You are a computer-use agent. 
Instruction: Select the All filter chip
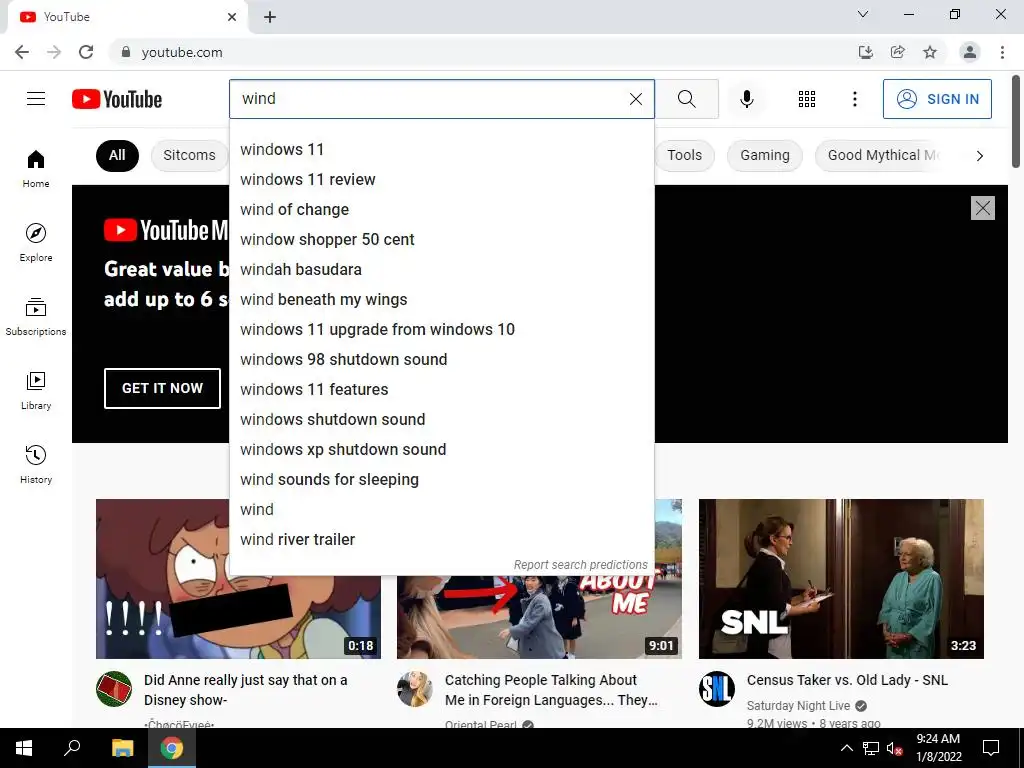pyautogui.click(x=117, y=155)
